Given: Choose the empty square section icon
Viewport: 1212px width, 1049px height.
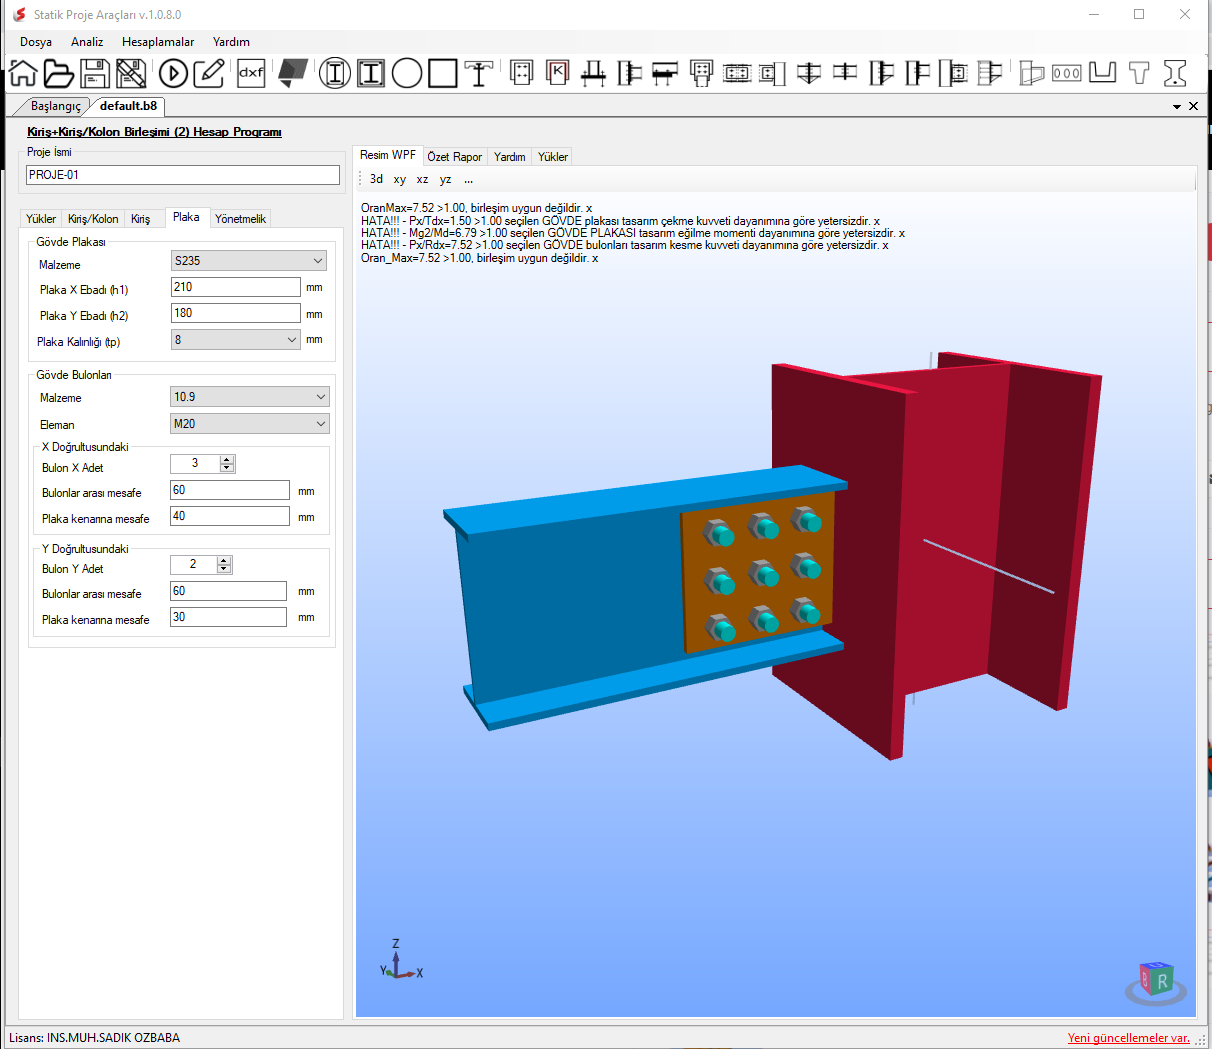Looking at the screenshot, I should 443,73.
